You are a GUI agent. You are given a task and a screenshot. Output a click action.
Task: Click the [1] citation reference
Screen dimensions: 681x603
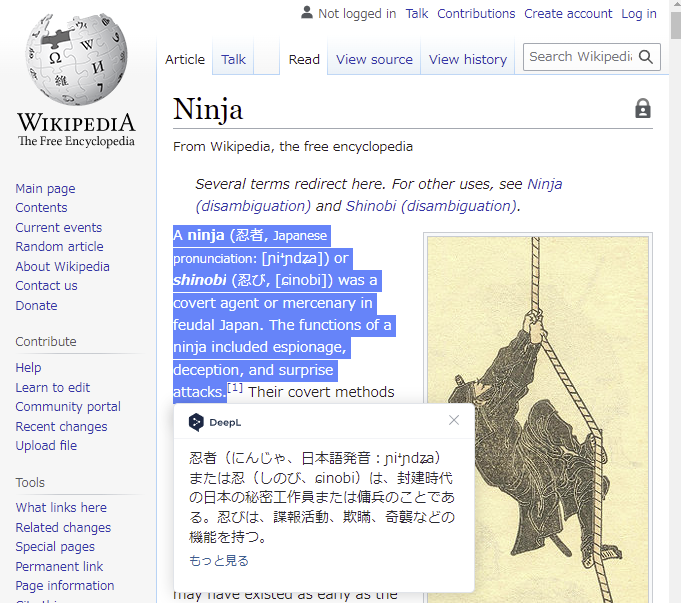coord(235,388)
